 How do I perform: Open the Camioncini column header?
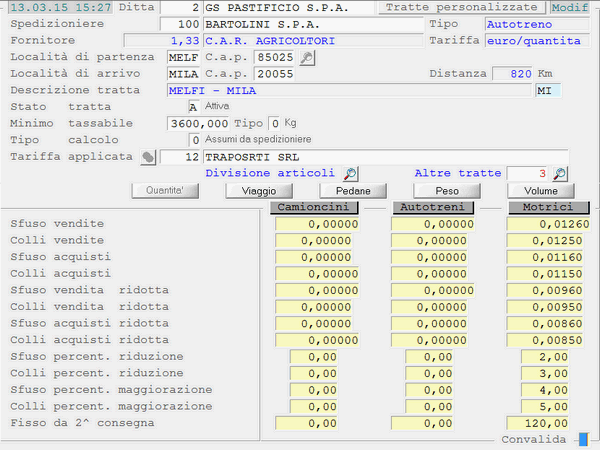click(x=314, y=207)
